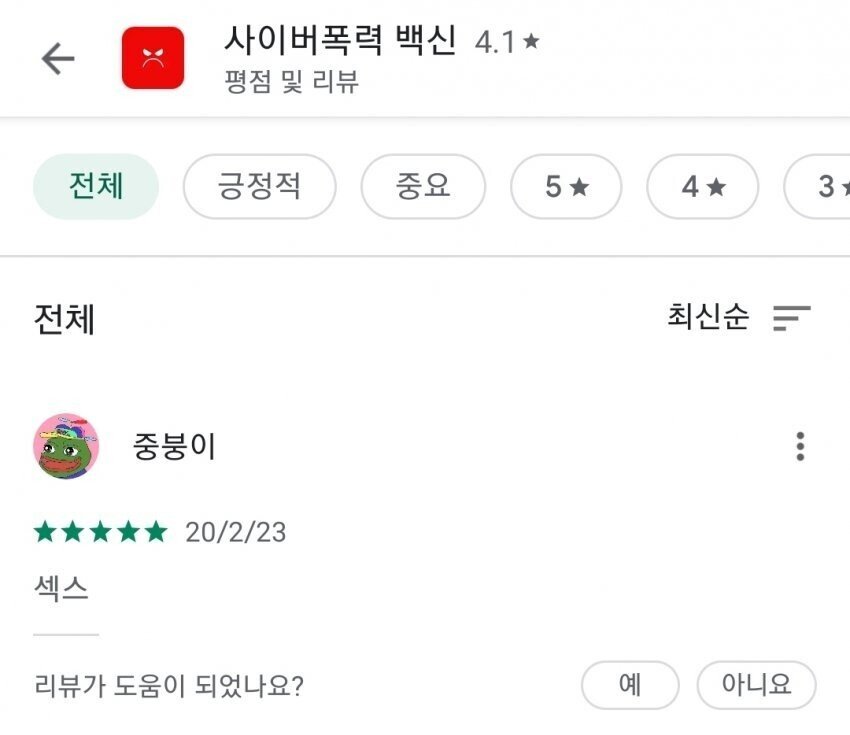Viewport: 850px width, 735px height.
Task: Enable the 중요 filter chip
Action: [x=423, y=187]
